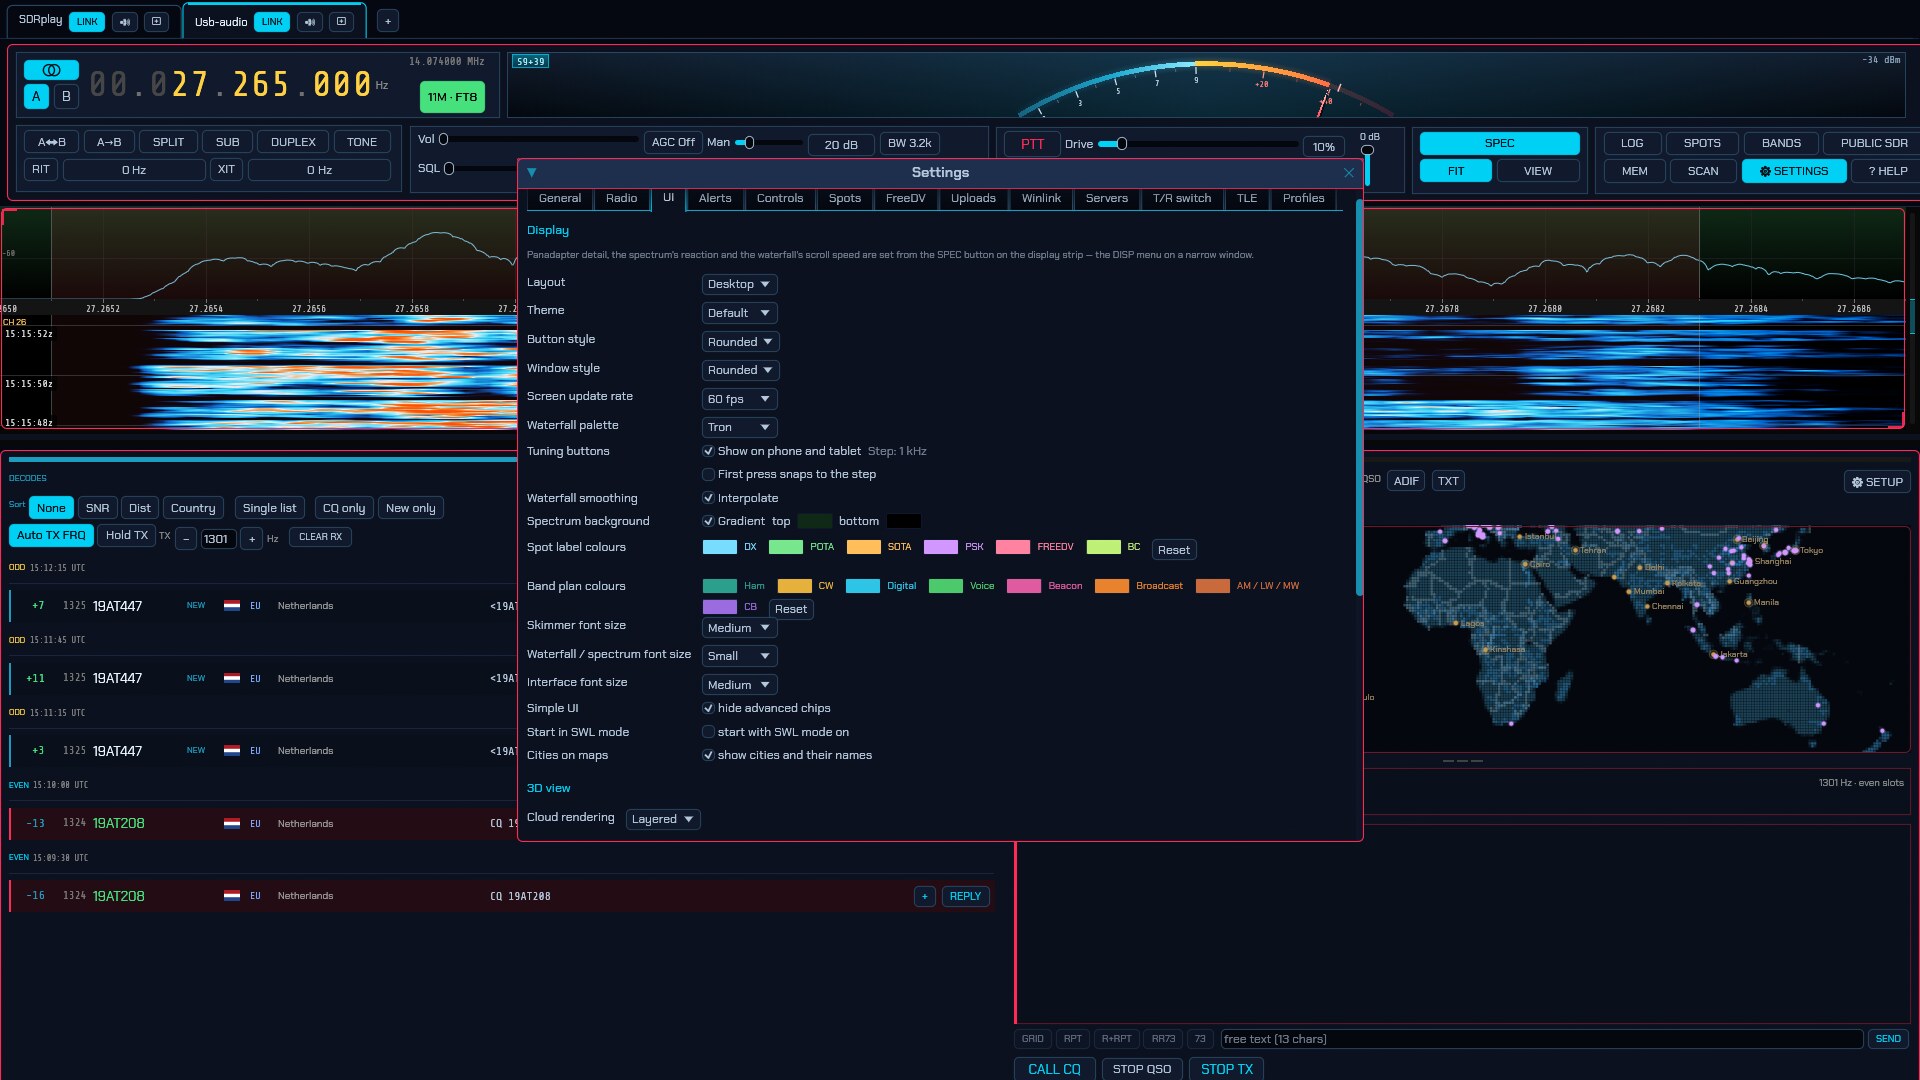Increase TX frequency with plus button
Screen dimensions: 1920x1080
252,539
